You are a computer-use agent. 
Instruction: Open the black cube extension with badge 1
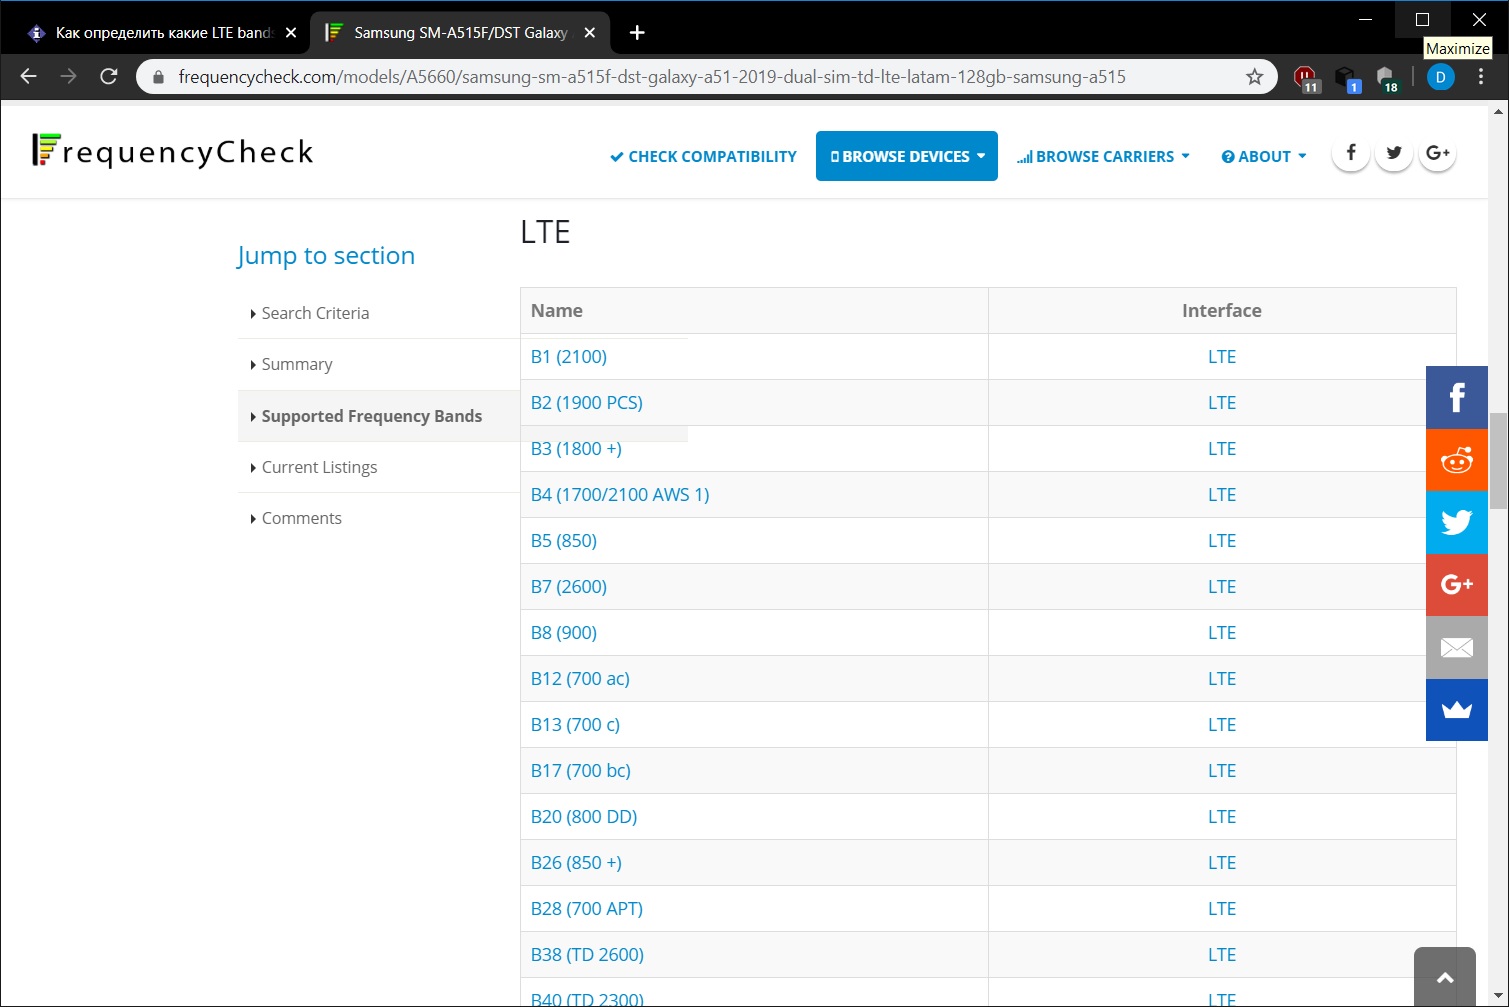click(x=1346, y=78)
